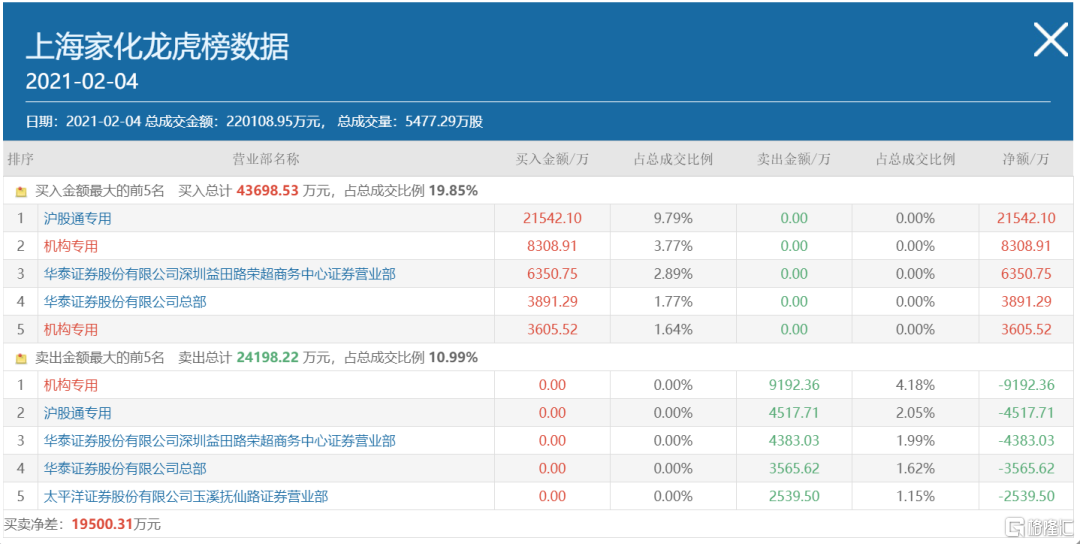Click the 总成交量：5477.29万股 text

click(x=410, y=122)
